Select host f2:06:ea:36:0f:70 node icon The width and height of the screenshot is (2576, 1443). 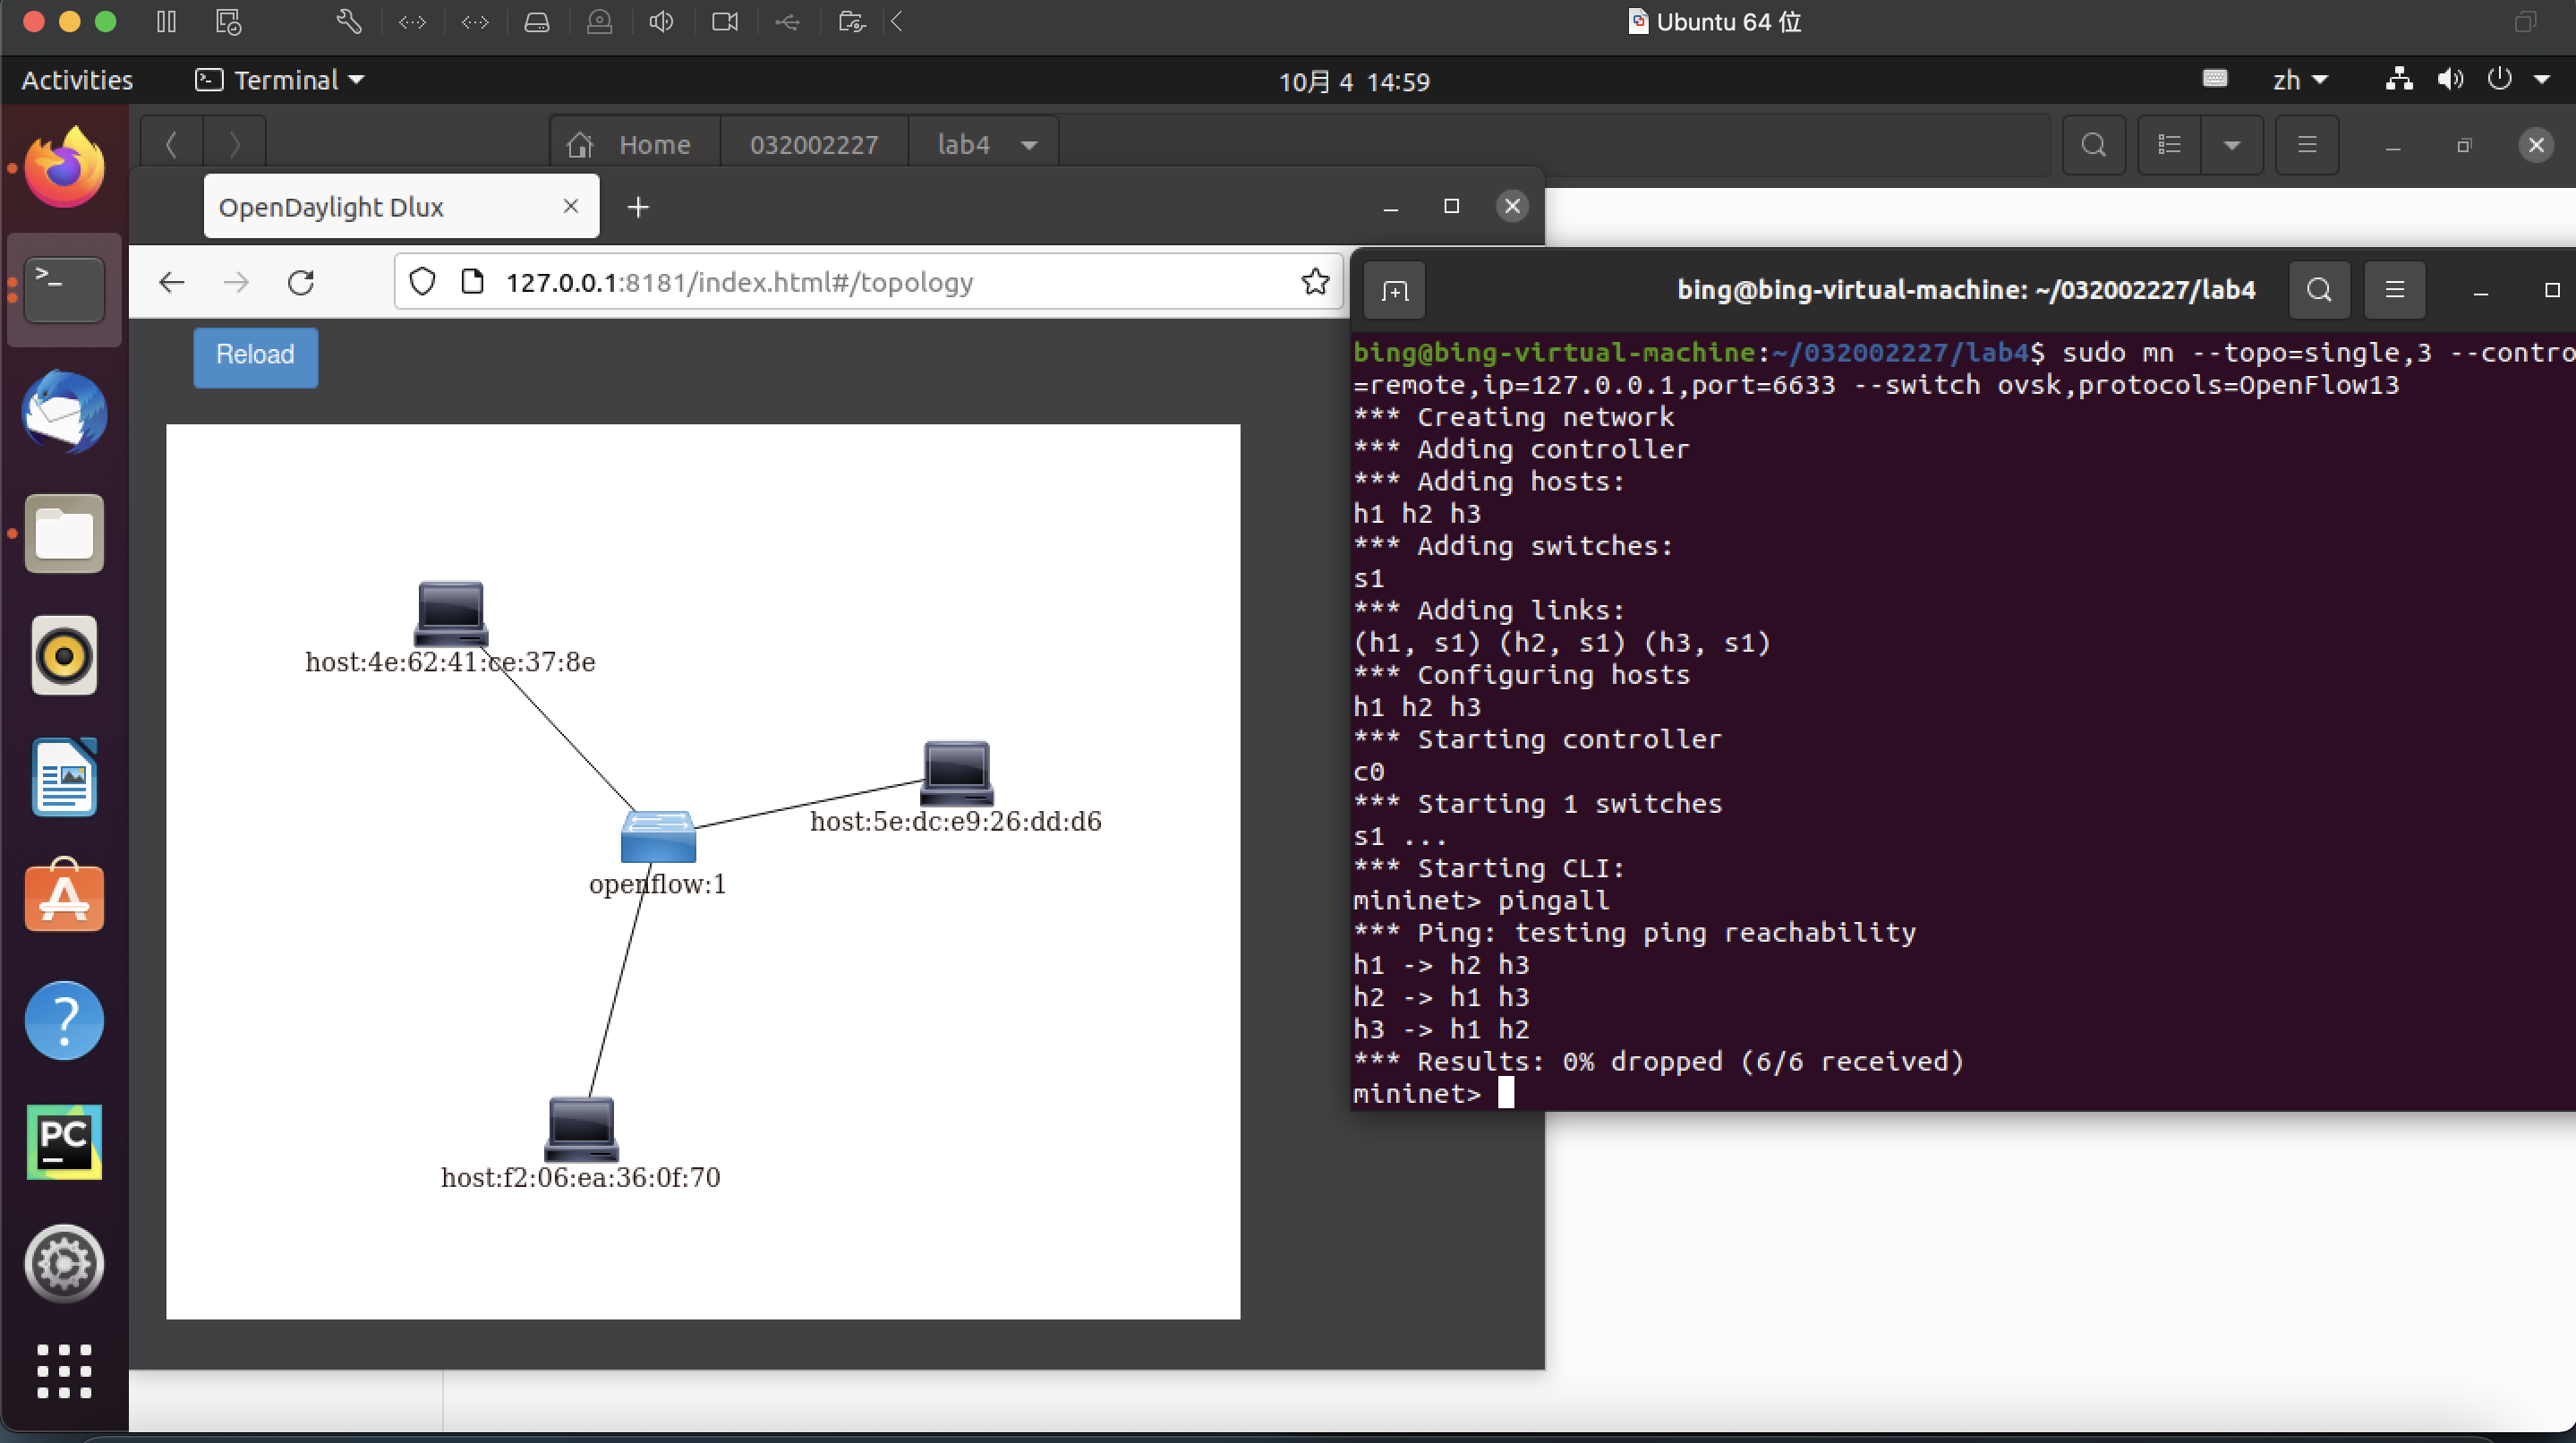click(x=581, y=1128)
